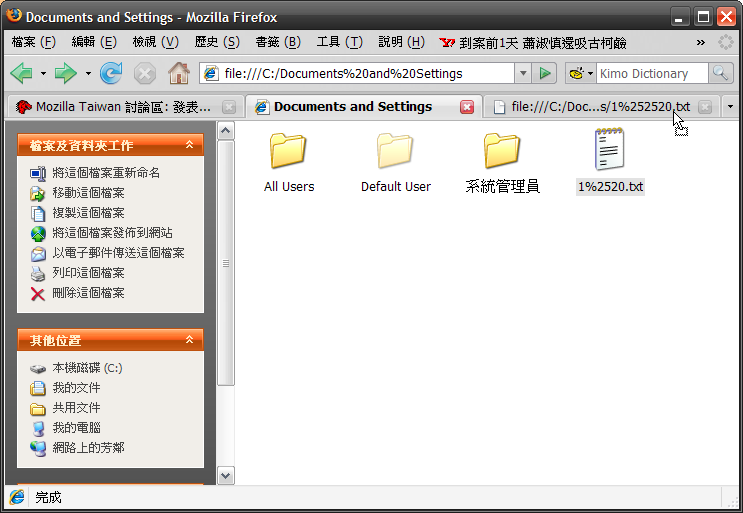The width and height of the screenshot is (743, 513).
Task: Open the 說明 (H) menu
Action: point(401,43)
